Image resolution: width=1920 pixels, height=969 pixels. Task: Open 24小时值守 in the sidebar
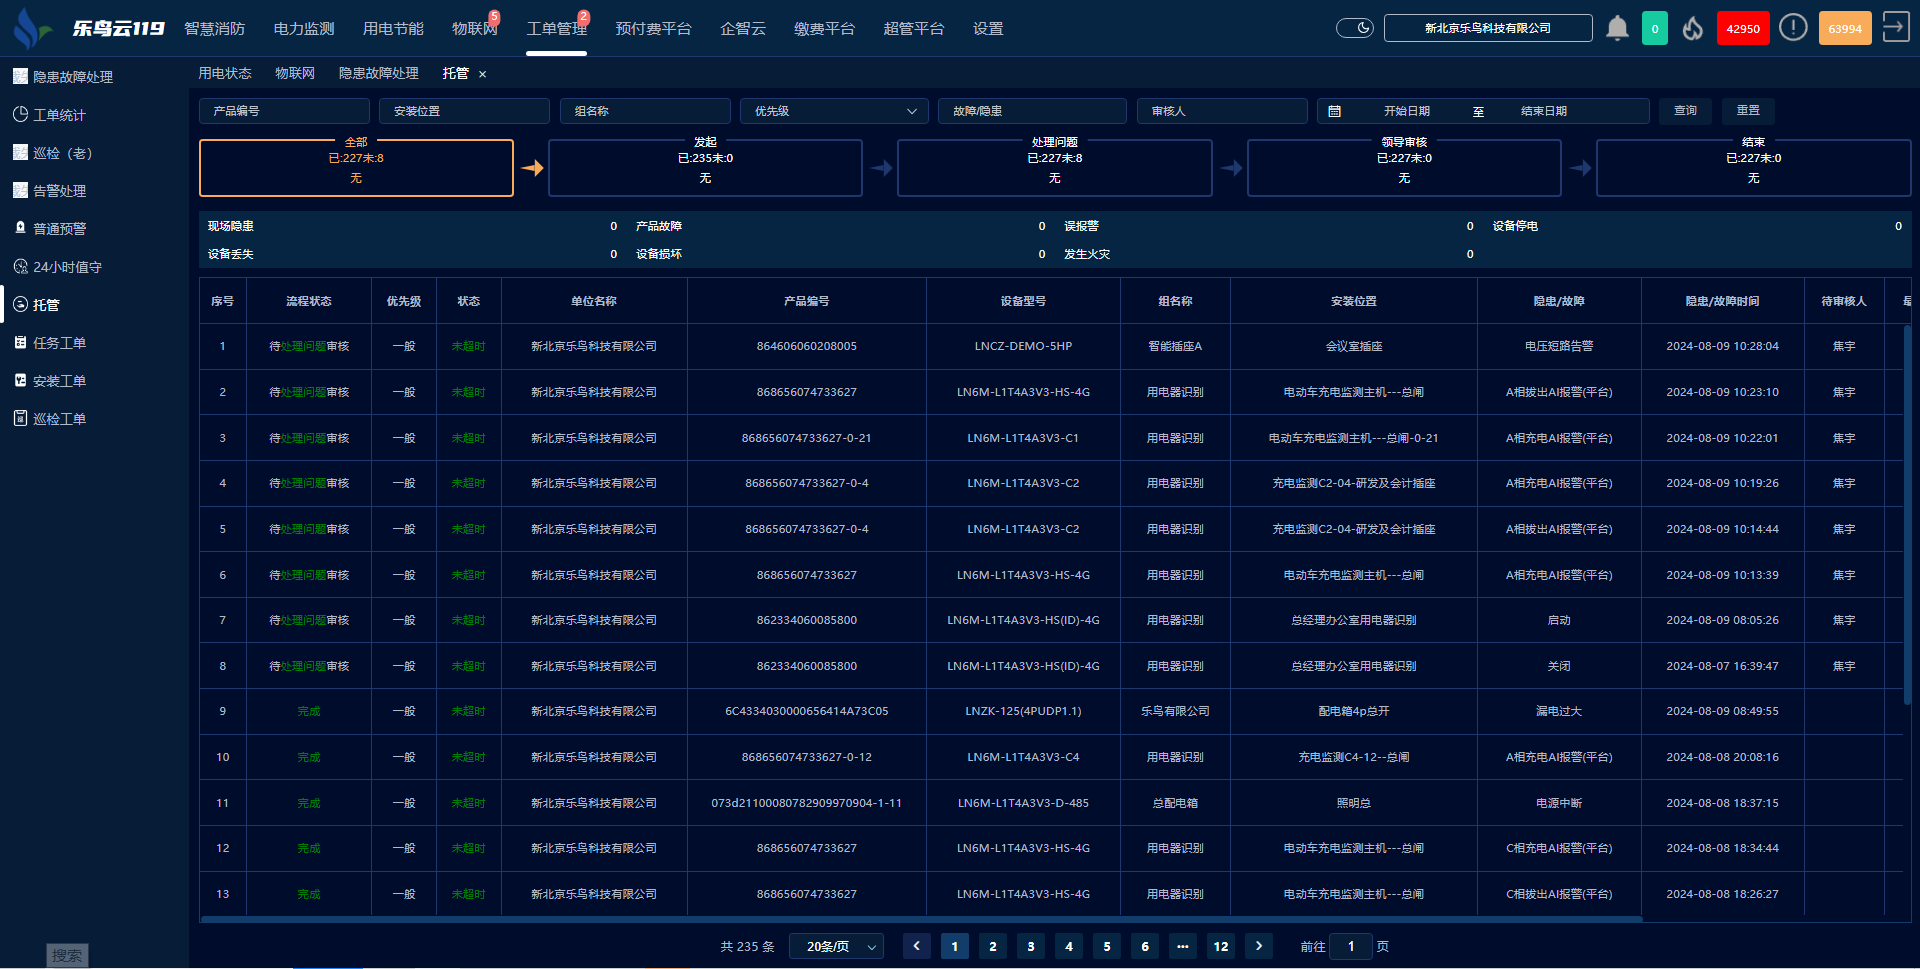point(67,267)
